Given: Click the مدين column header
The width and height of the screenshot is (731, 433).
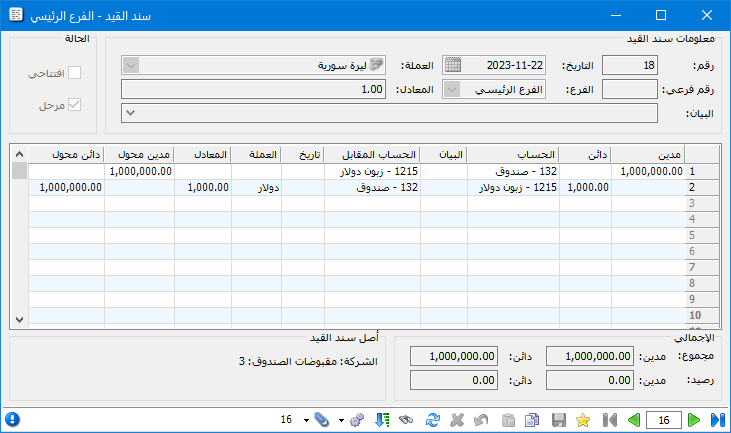Looking at the screenshot, I should (648, 154).
